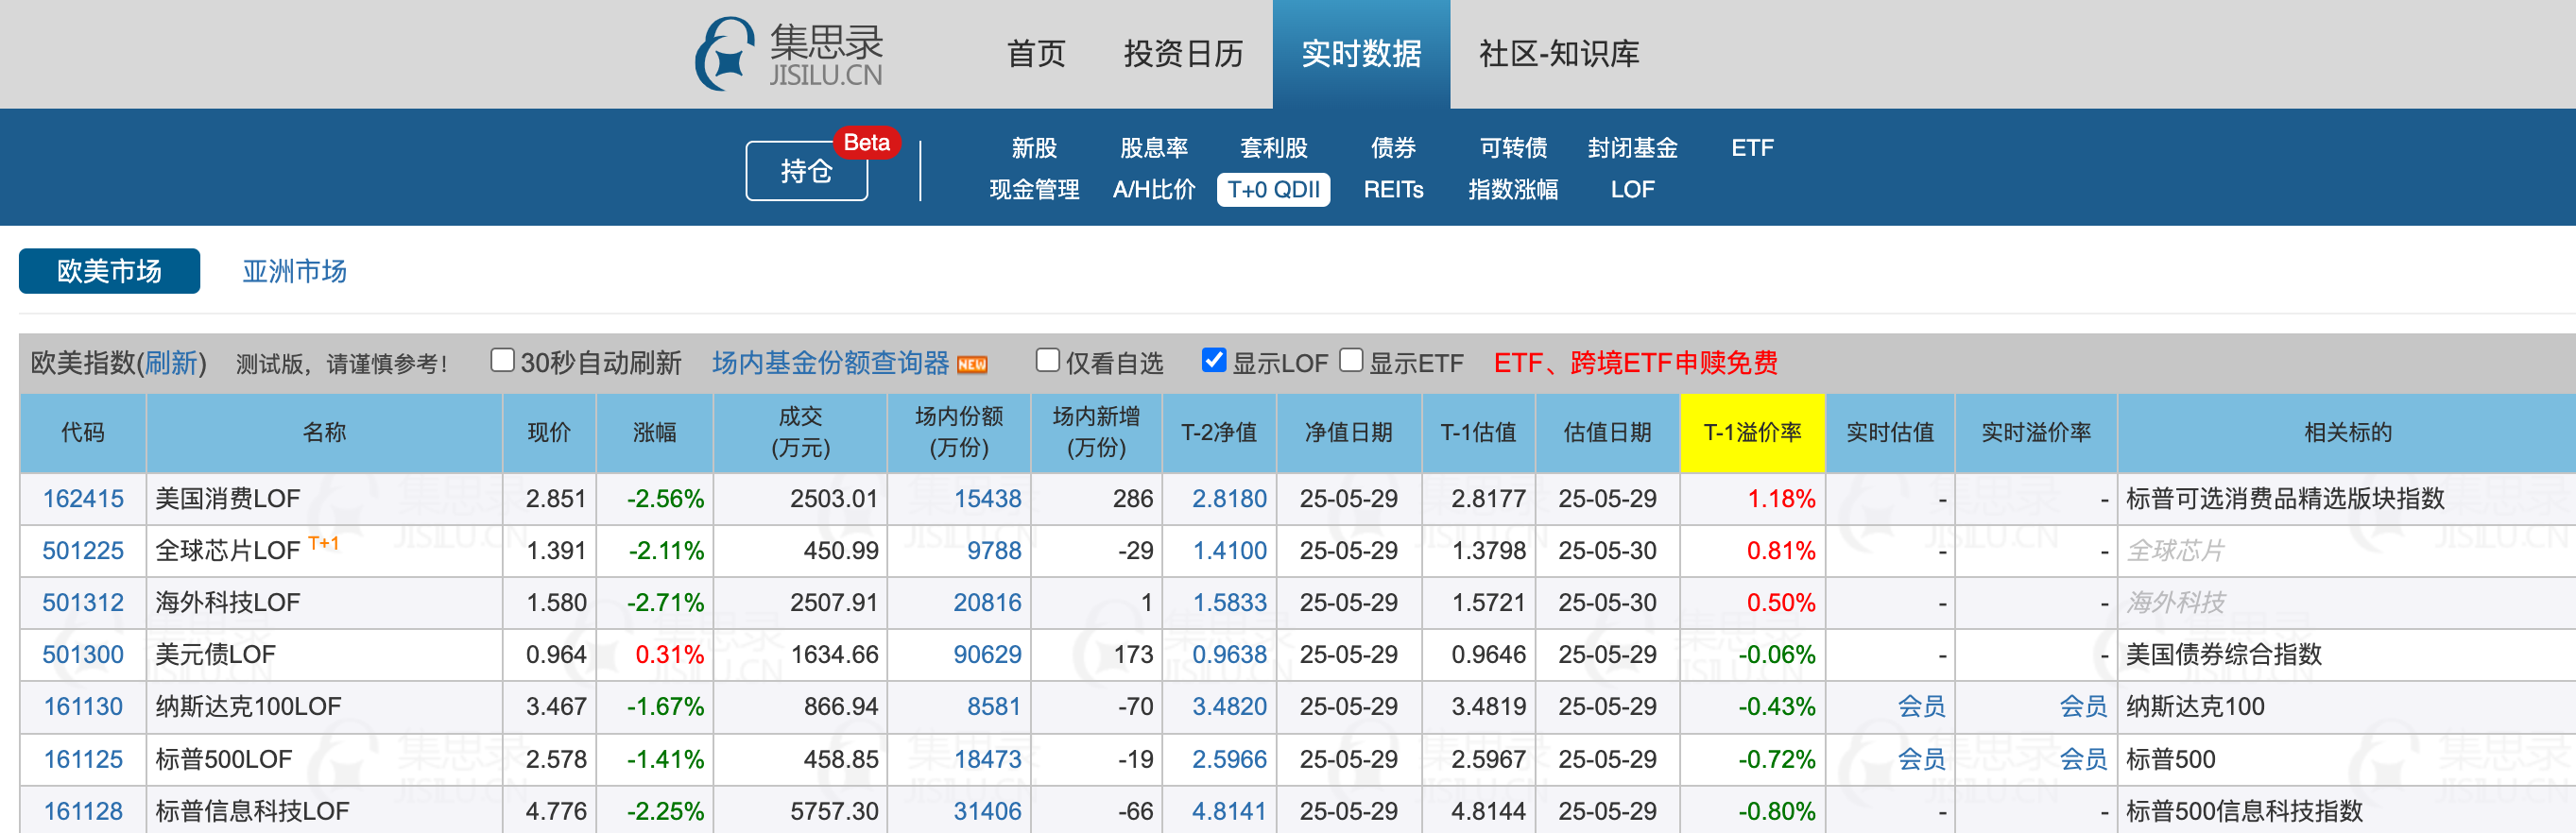Open the 首页 top menu
The height and width of the screenshot is (833, 2576).
(1036, 54)
